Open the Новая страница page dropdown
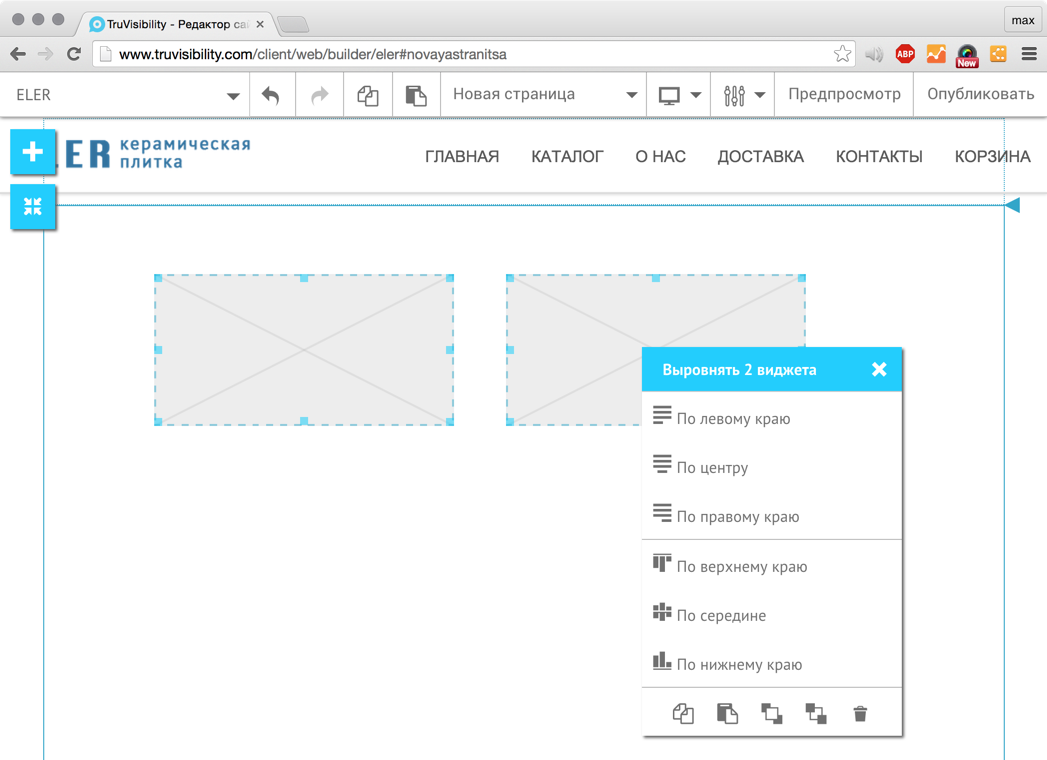1047x760 pixels. click(544, 95)
